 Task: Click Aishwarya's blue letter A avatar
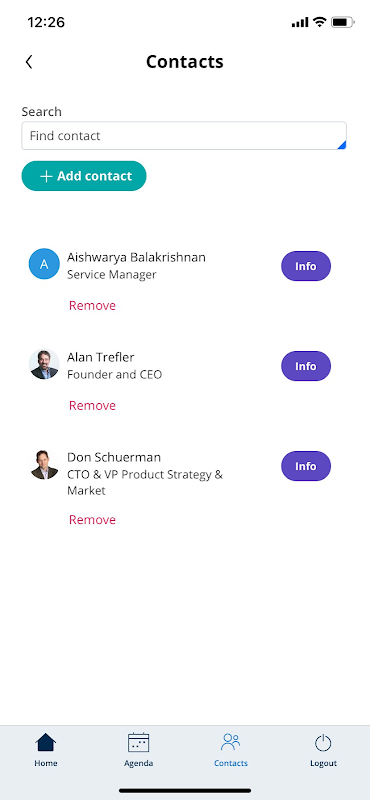(x=44, y=264)
